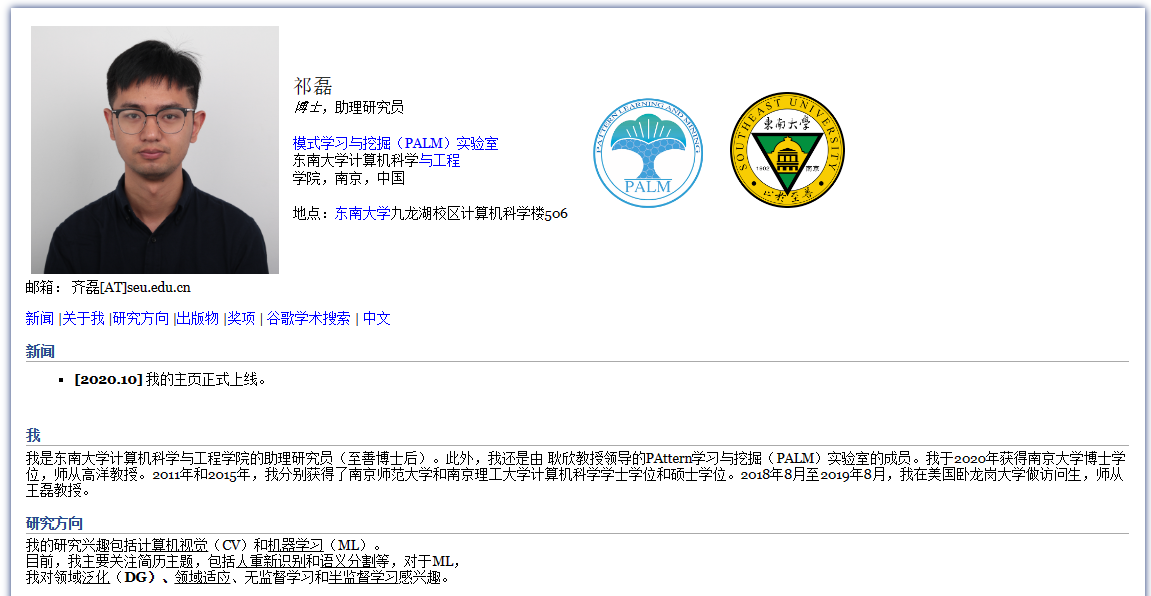Open the 模式学习与挖掘（PALM）实验室 link
The image size is (1151, 596).
pyautogui.click(x=396, y=143)
